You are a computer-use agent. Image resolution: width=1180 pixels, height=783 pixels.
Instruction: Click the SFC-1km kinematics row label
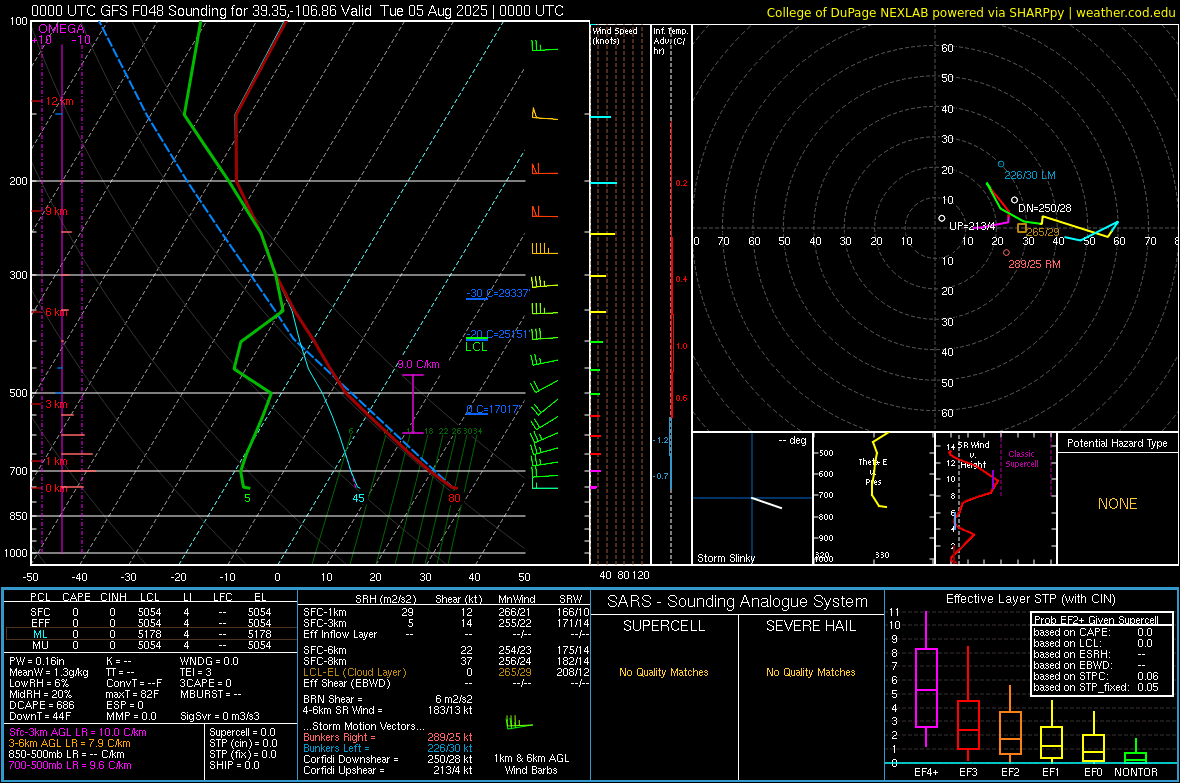pyautogui.click(x=325, y=612)
